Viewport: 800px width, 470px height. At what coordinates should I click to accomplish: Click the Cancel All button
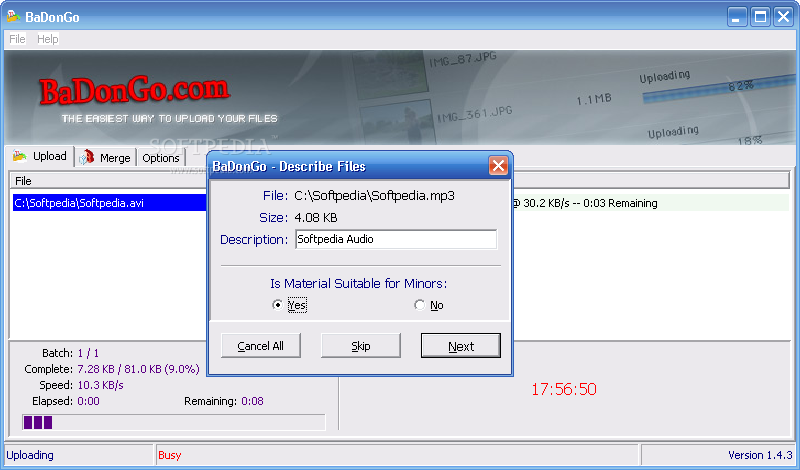[x=260, y=346]
